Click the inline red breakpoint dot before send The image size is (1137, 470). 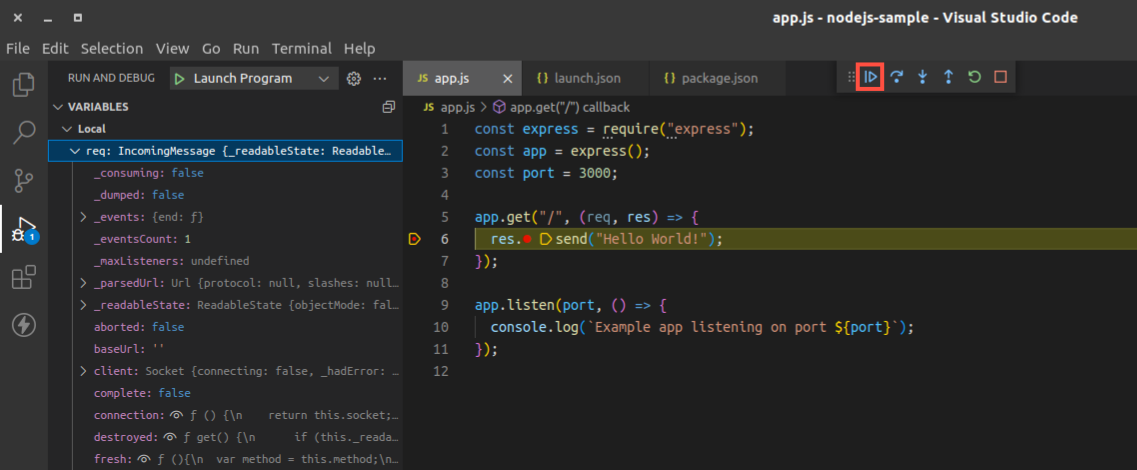click(528, 239)
